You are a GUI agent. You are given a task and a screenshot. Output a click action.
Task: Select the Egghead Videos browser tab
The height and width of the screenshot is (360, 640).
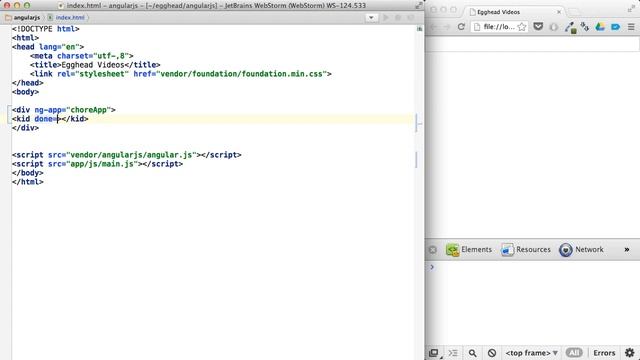[513, 12]
